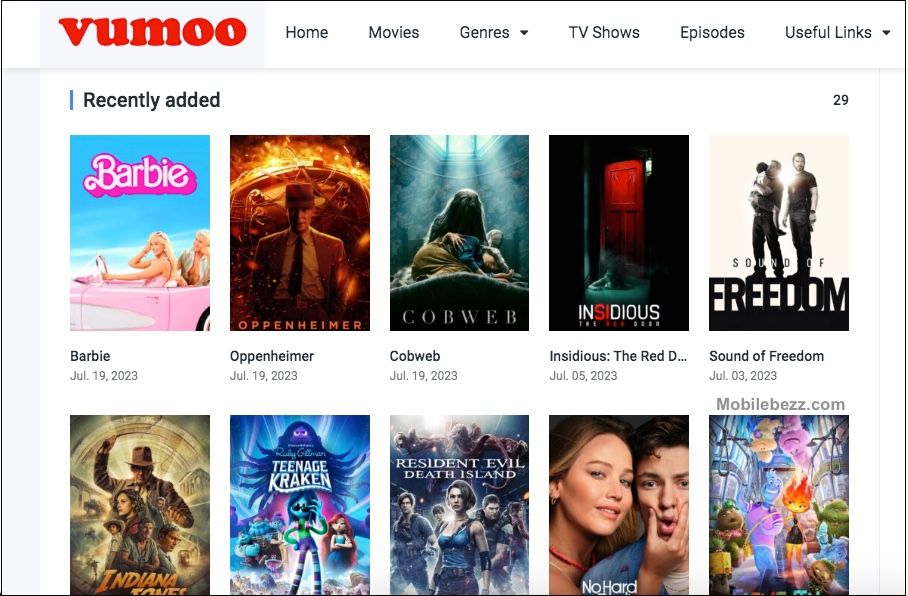Open the Insidious: The Red Door title link

[618, 356]
